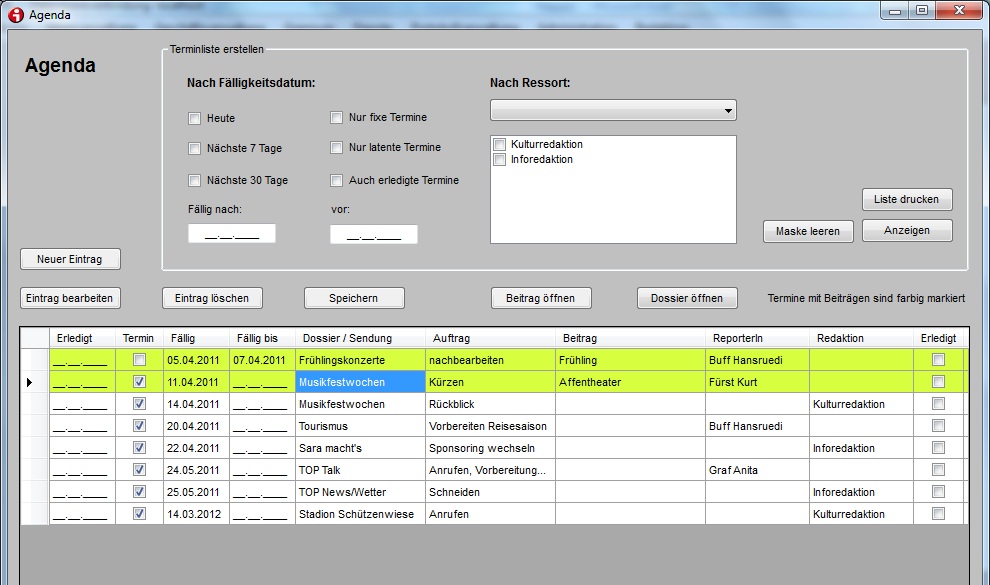This screenshot has height=585, width=990.
Task: Click Eintrag löschen button
Action: point(212,298)
